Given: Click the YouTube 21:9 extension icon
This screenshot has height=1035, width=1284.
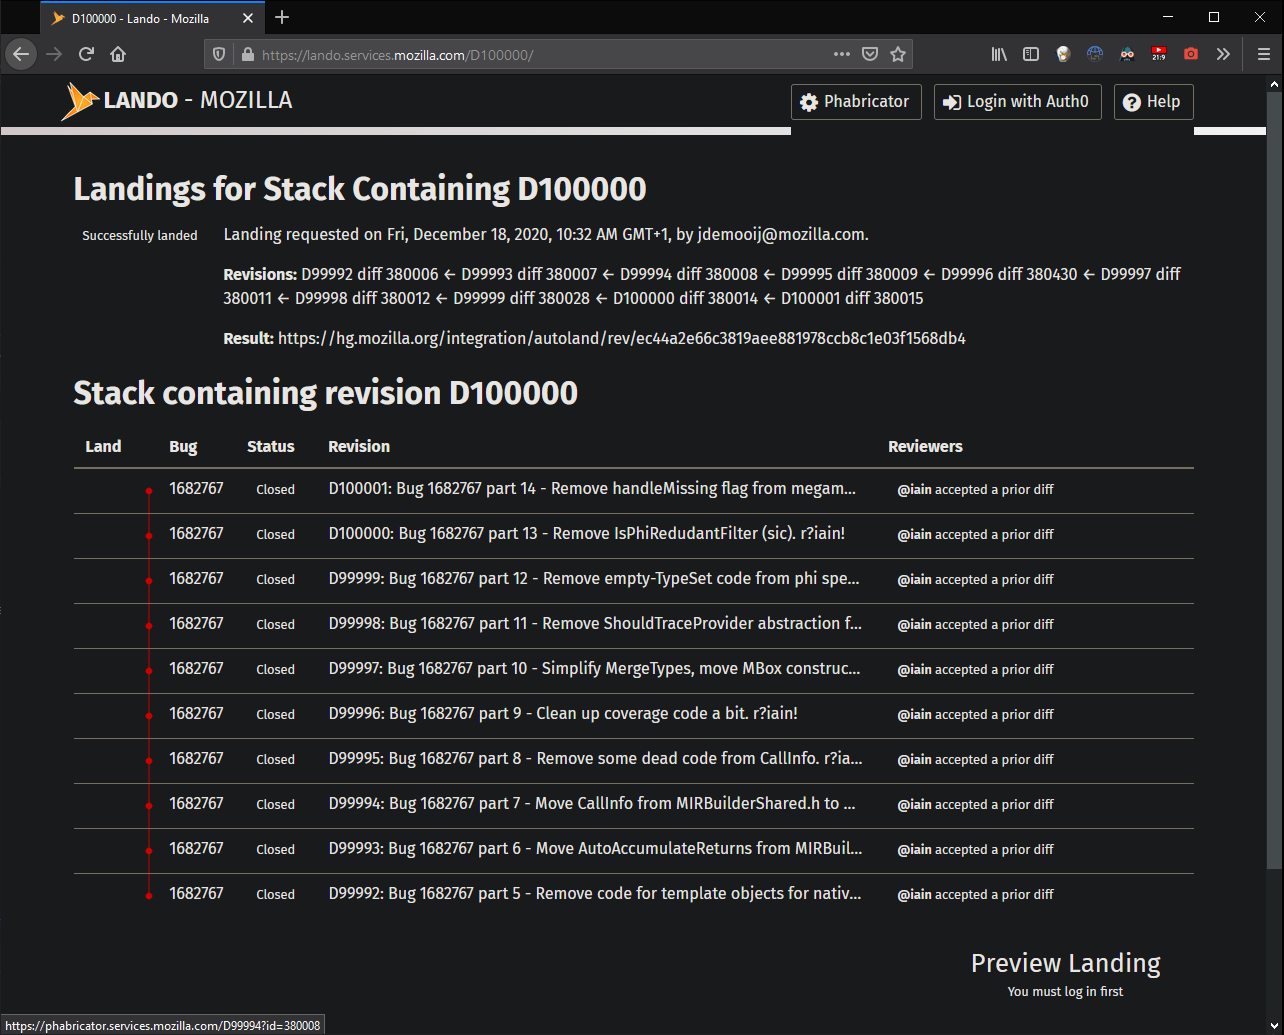Looking at the screenshot, I should (1159, 54).
